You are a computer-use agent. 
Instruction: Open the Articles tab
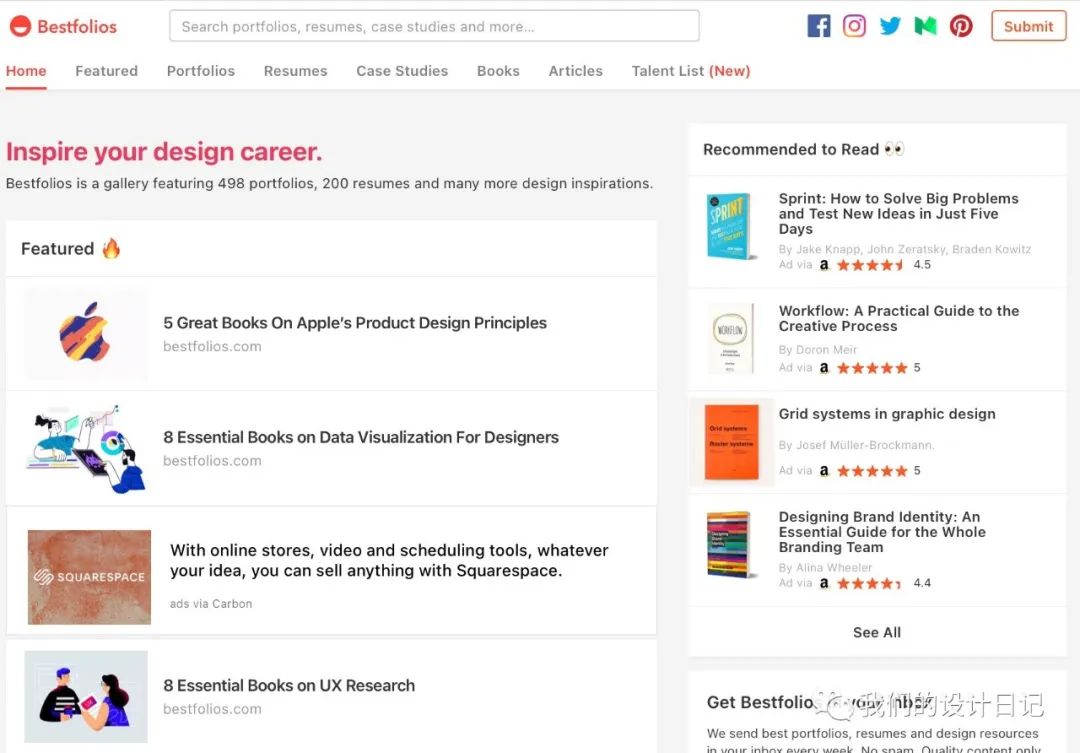[x=575, y=71]
